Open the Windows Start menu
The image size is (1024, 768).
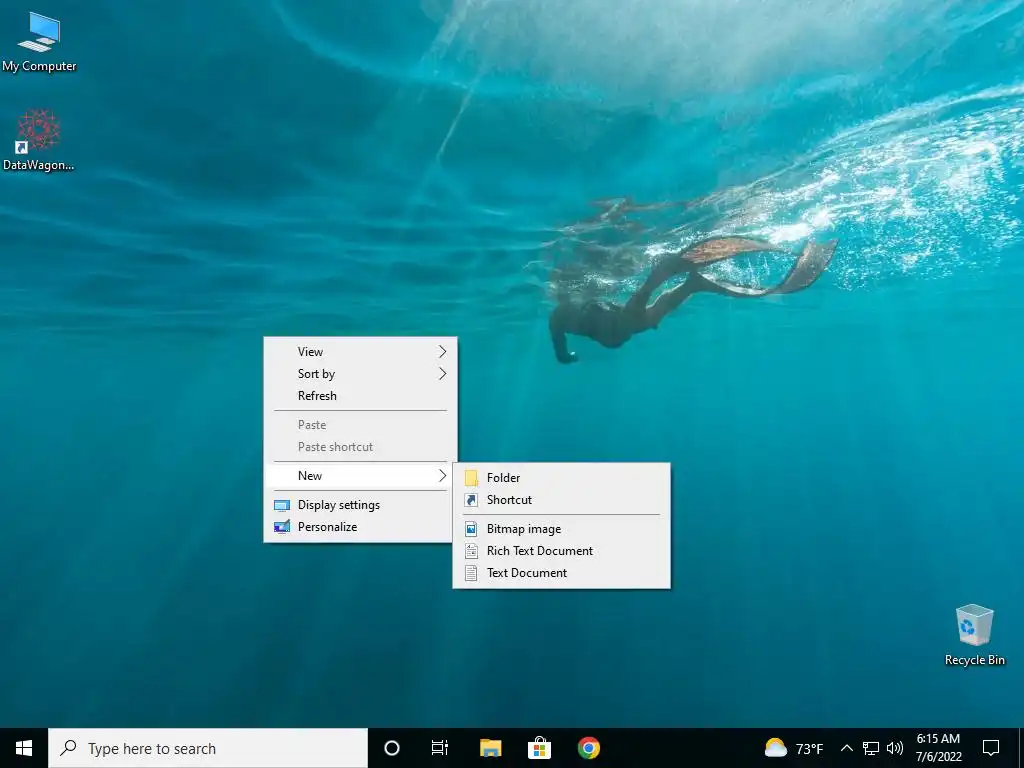tap(24, 748)
